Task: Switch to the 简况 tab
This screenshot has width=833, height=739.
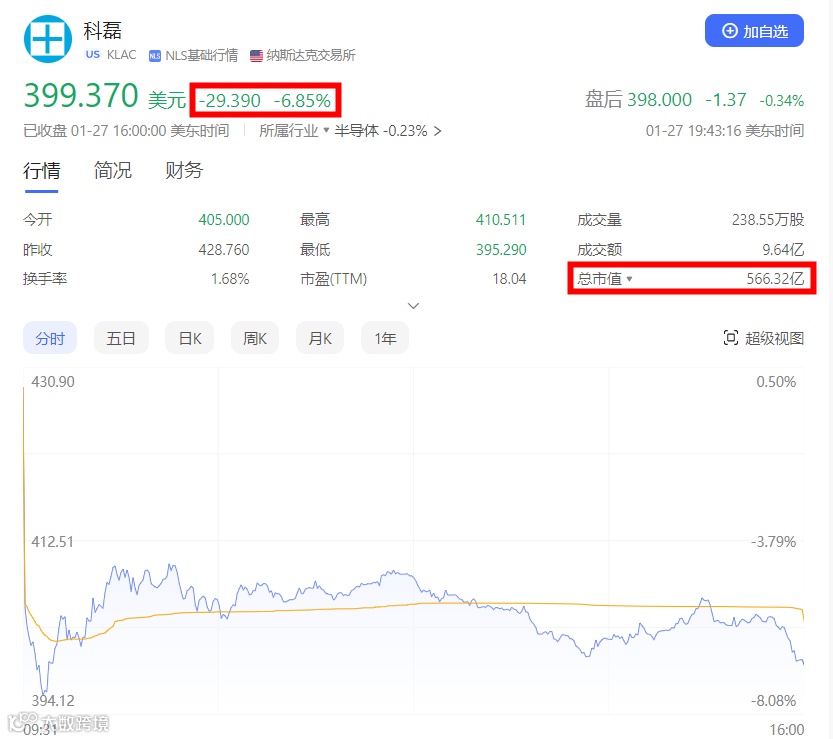Action: coord(113,171)
